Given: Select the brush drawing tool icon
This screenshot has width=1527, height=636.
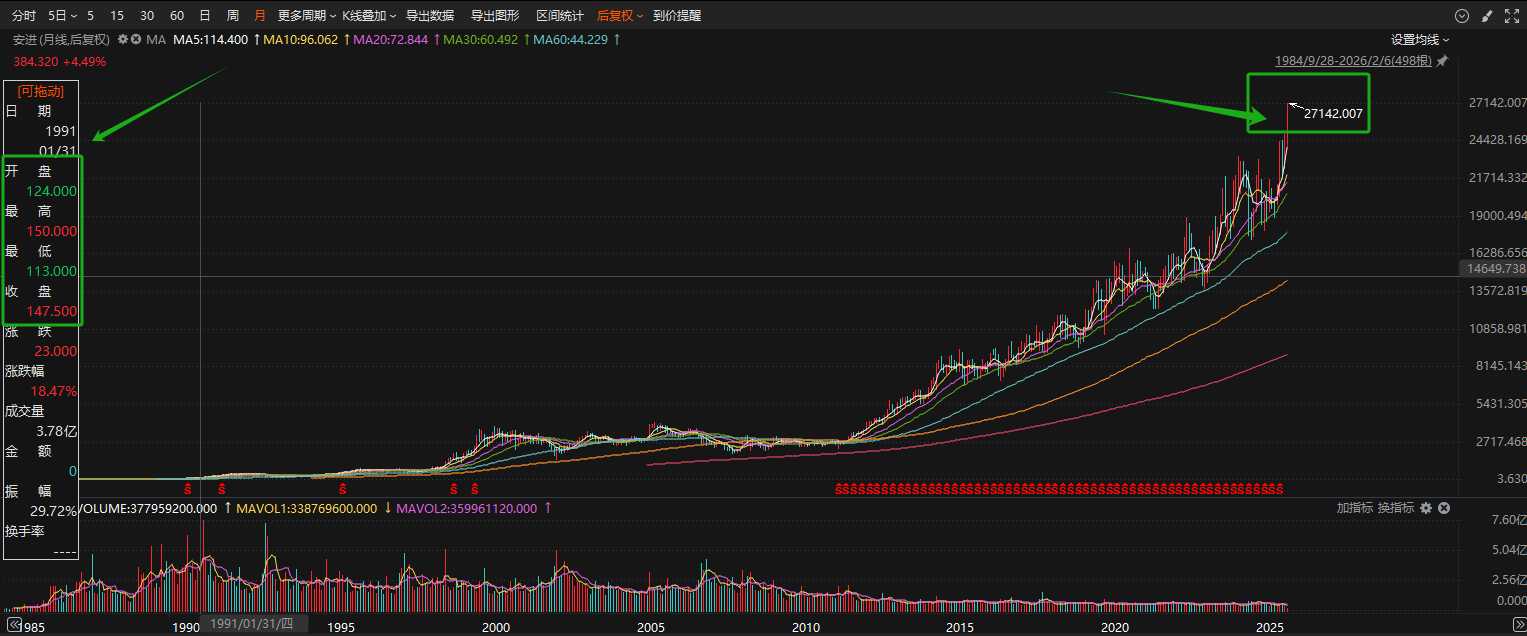Looking at the screenshot, I should (x=1487, y=16).
